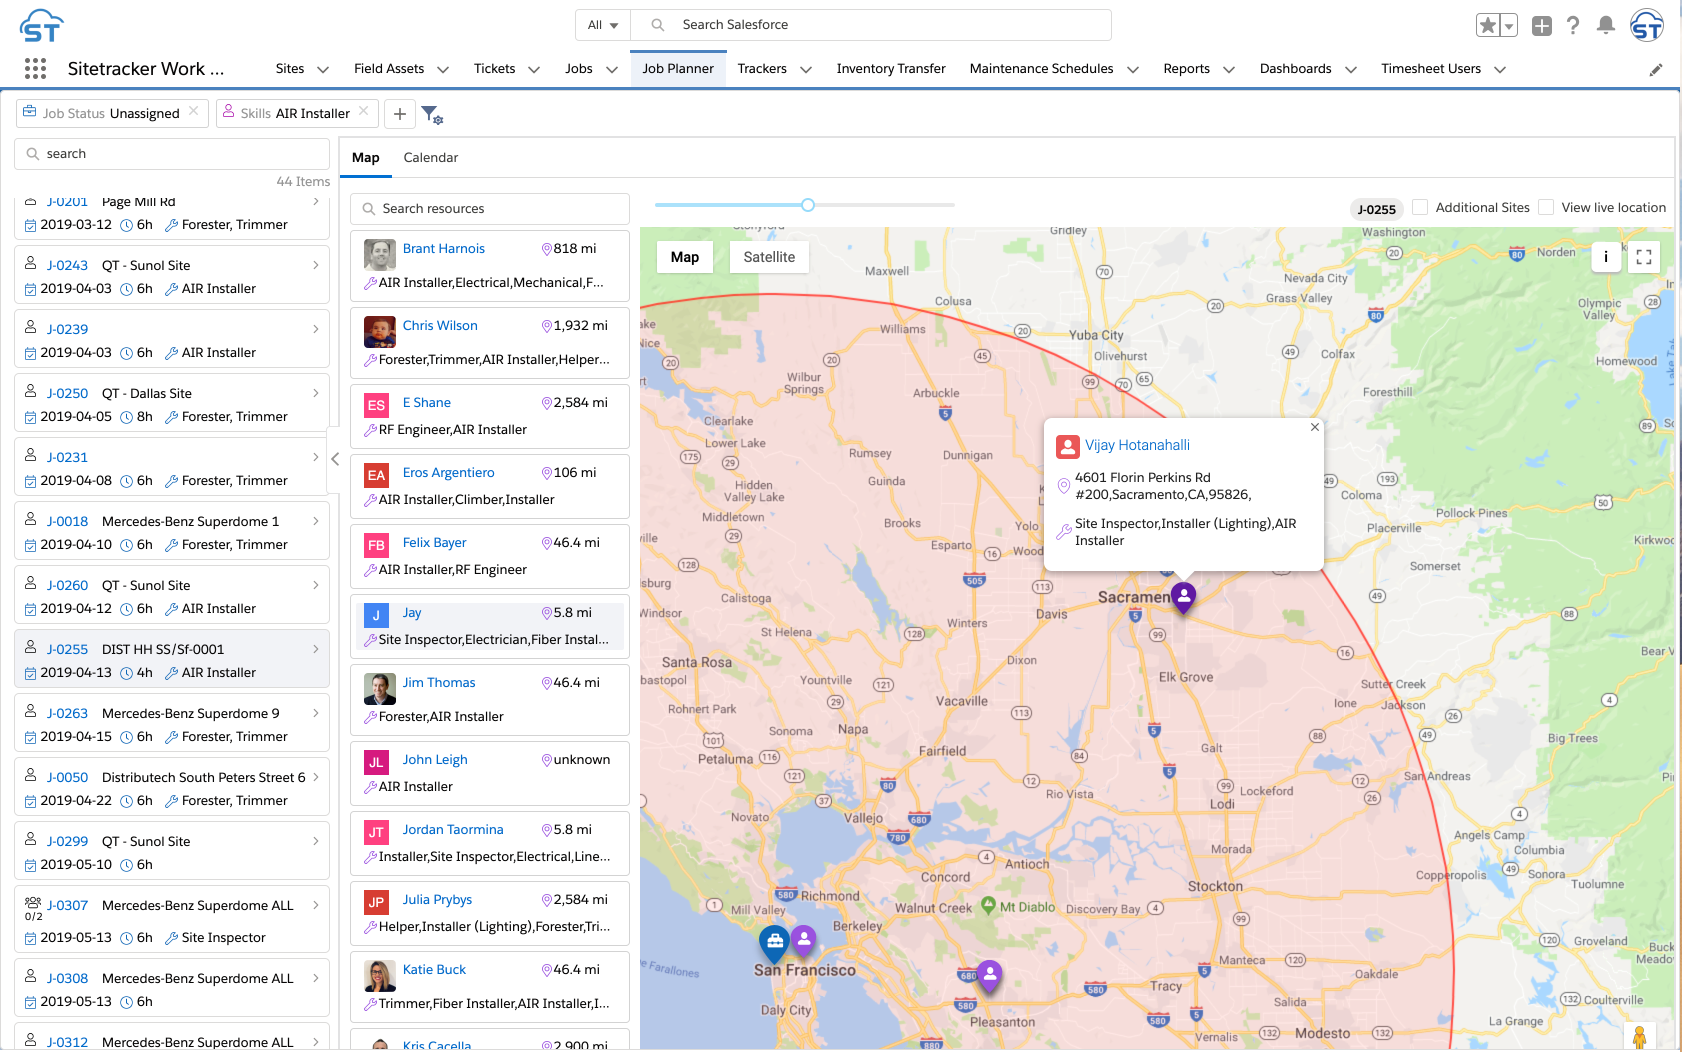Image resolution: width=1682 pixels, height=1052 pixels.
Task: Switch to the Calendar tab
Action: tap(431, 158)
